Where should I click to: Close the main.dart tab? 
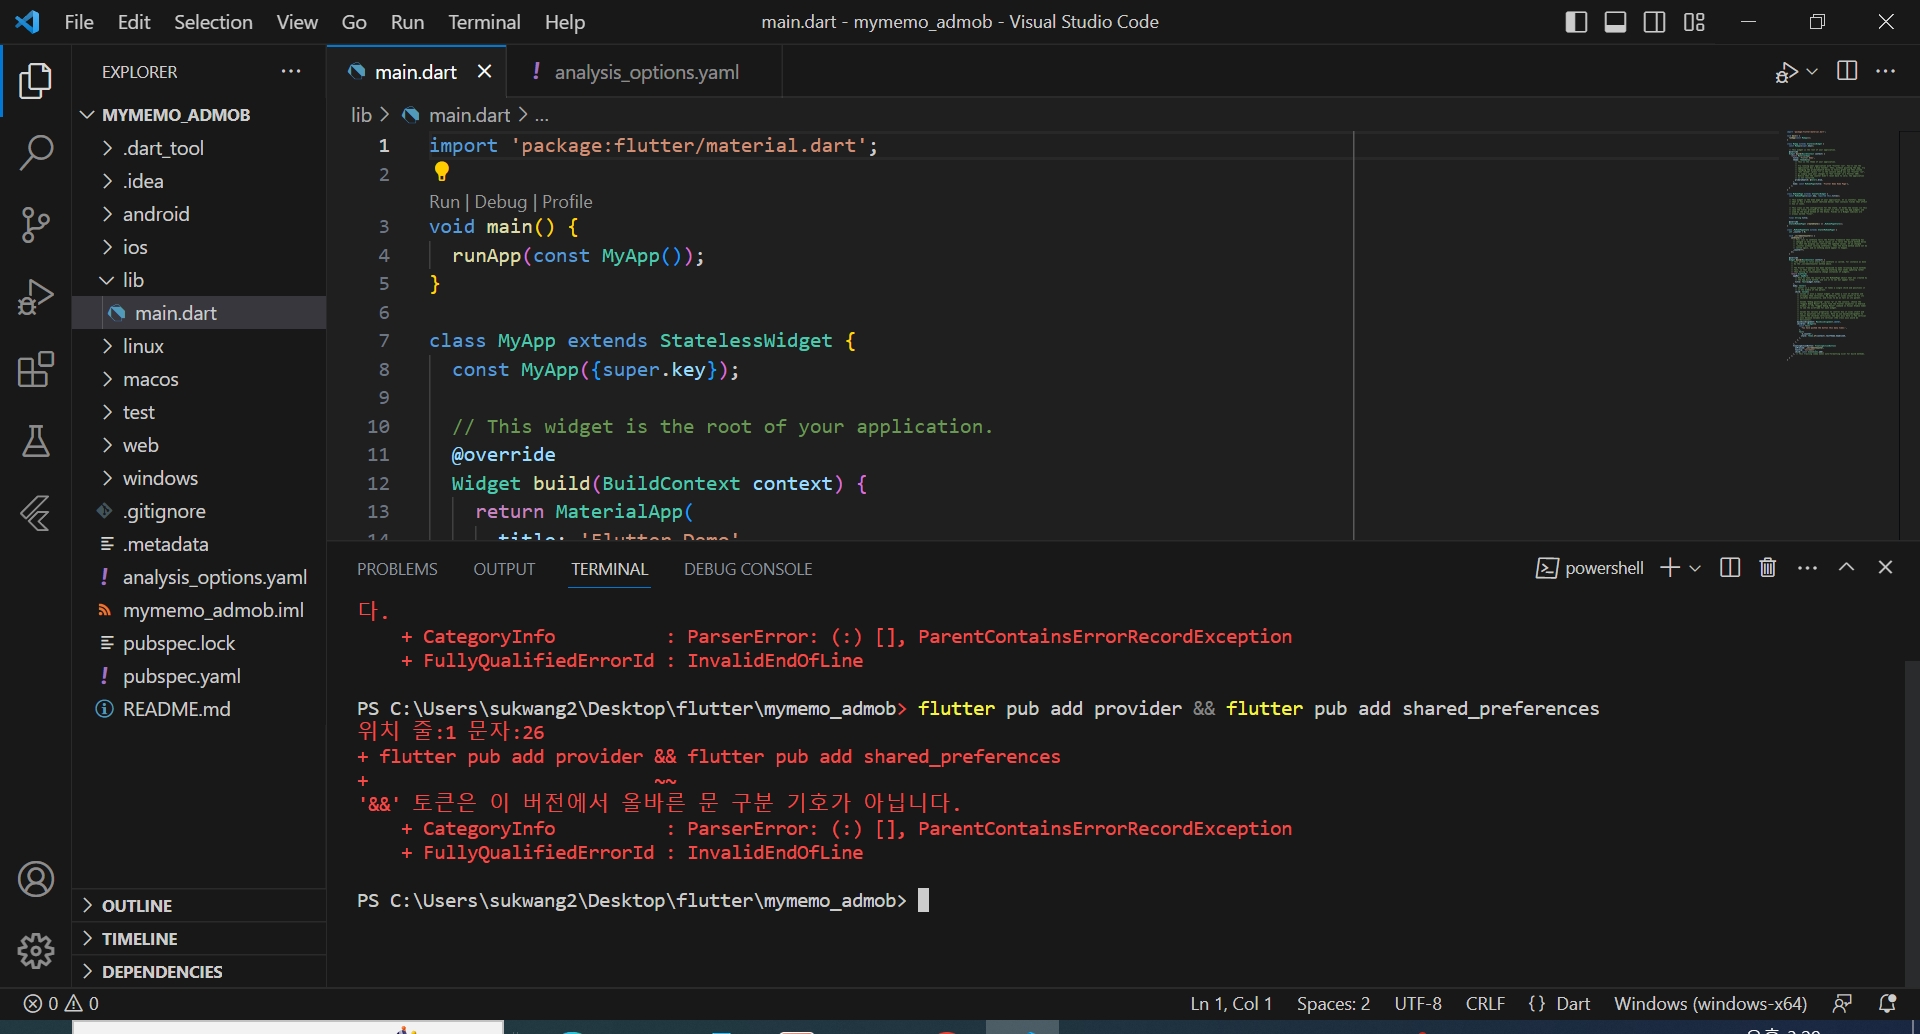click(485, 71)
